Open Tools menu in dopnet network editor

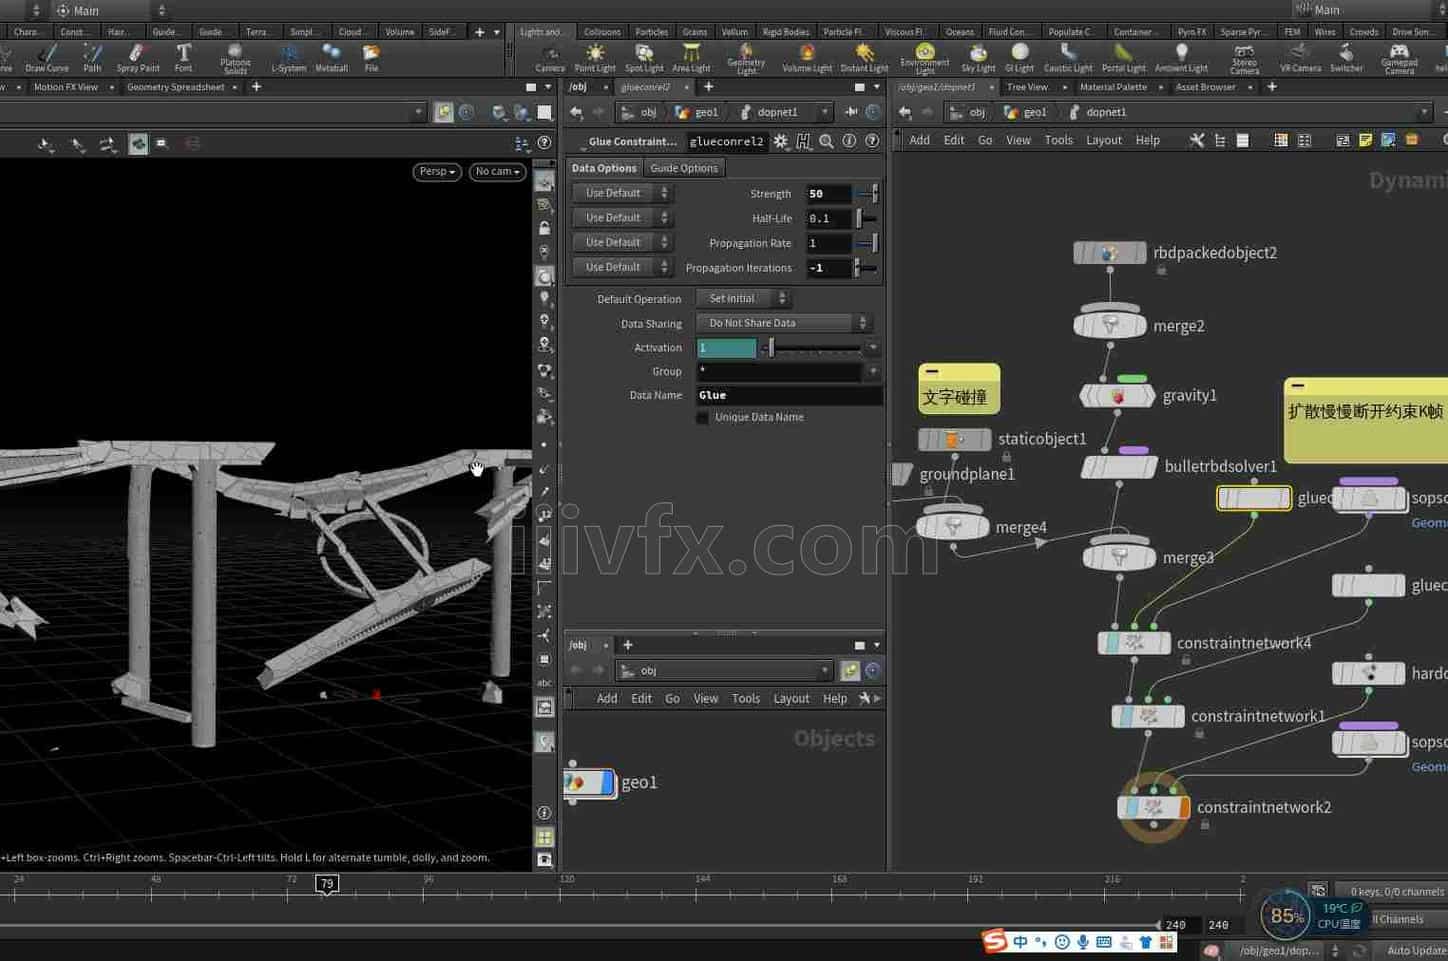[x=1058, y=140]
